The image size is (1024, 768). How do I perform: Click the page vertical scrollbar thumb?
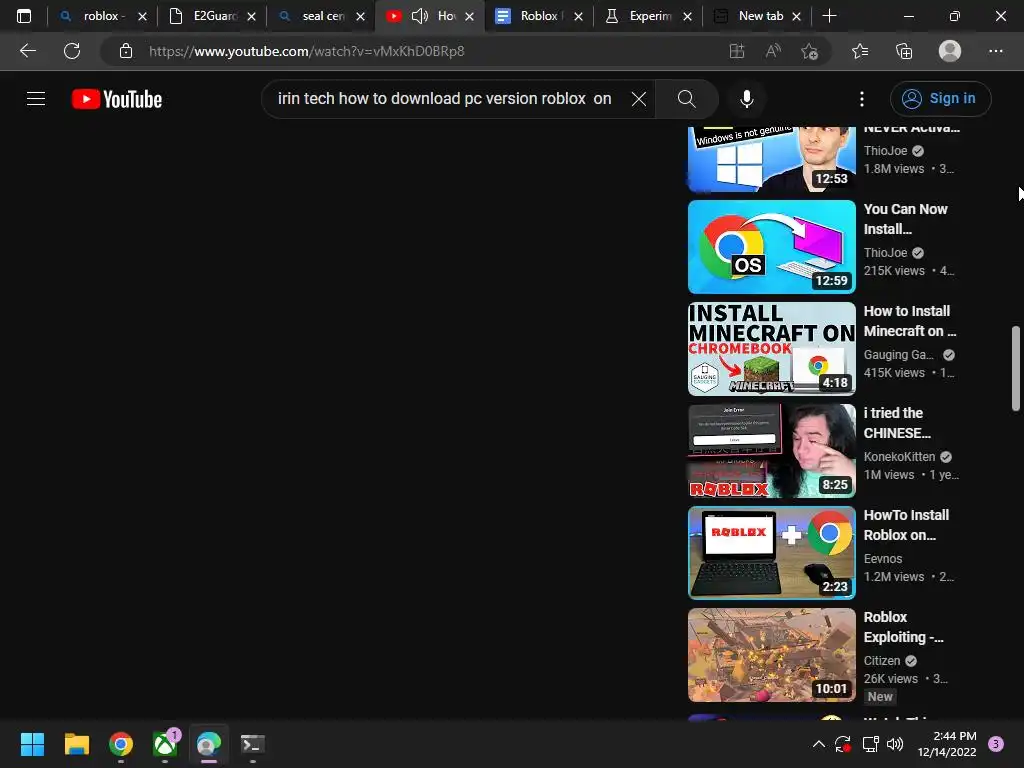click(1016, 368)
